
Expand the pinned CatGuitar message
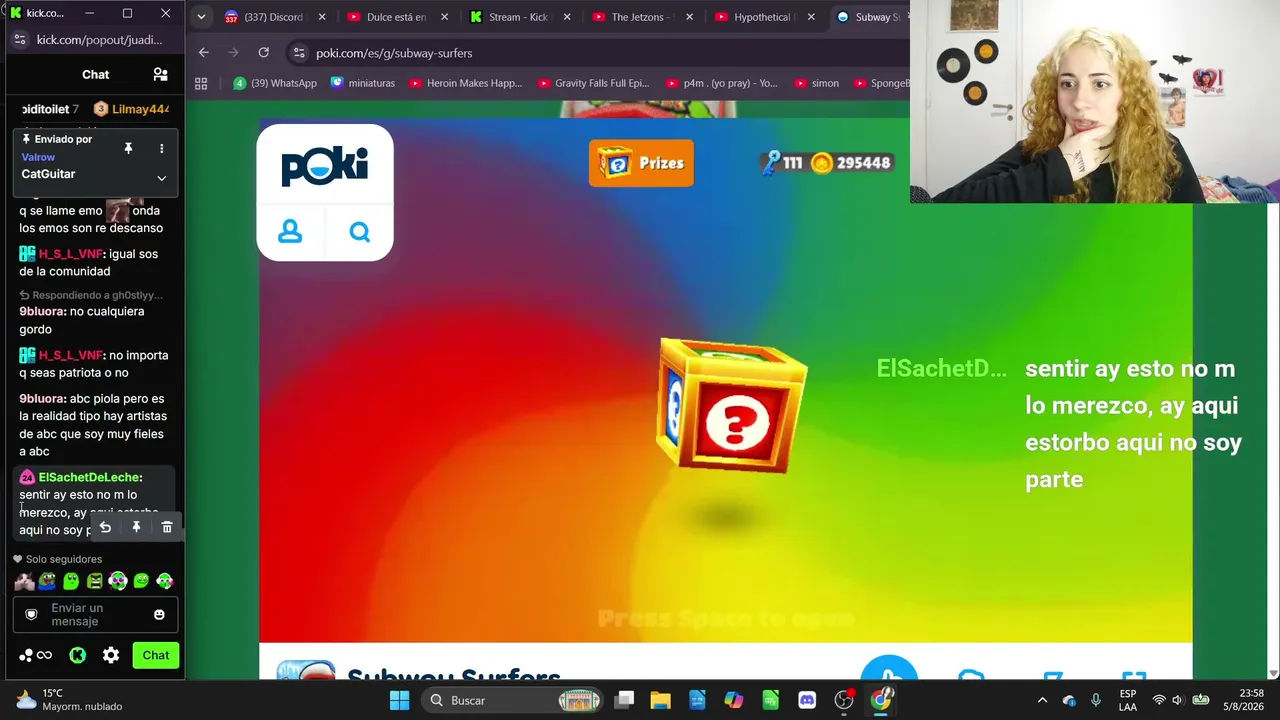(x=161, y=178)
